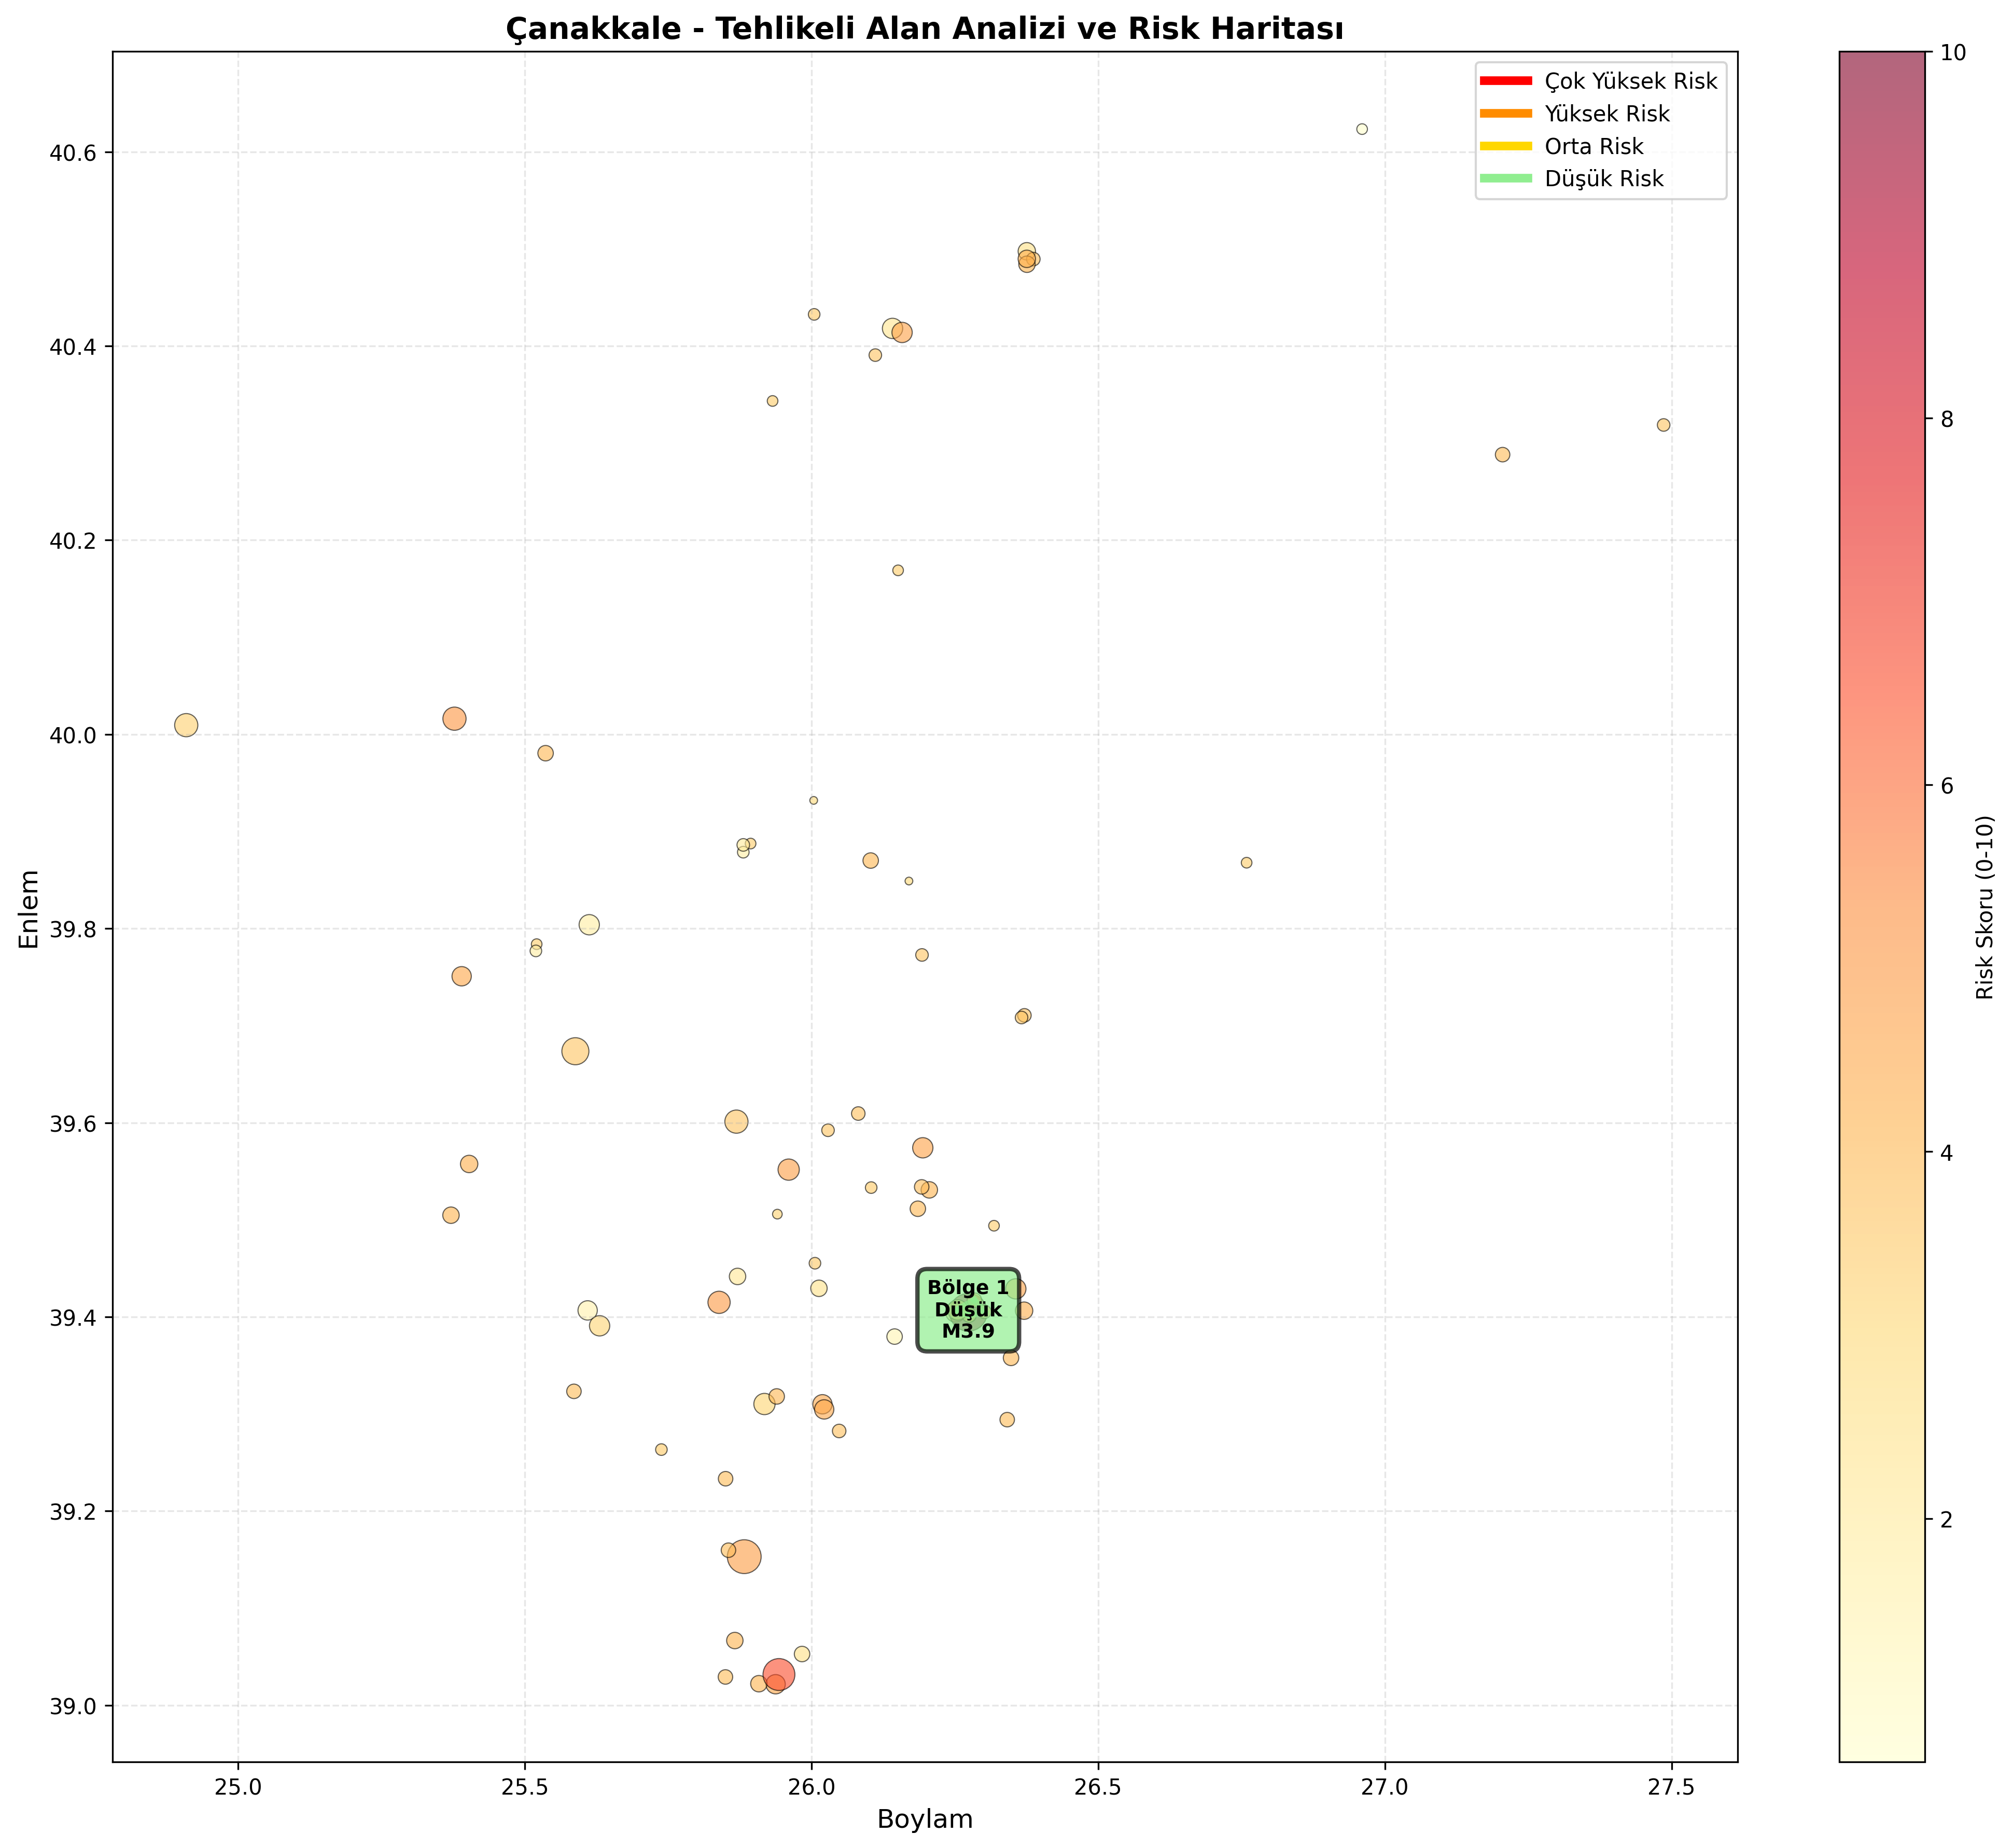Click the 'Yüksek Risk' legend label
Image resolution: width=2013 pixels, height=1848 pixels.
1607,114
